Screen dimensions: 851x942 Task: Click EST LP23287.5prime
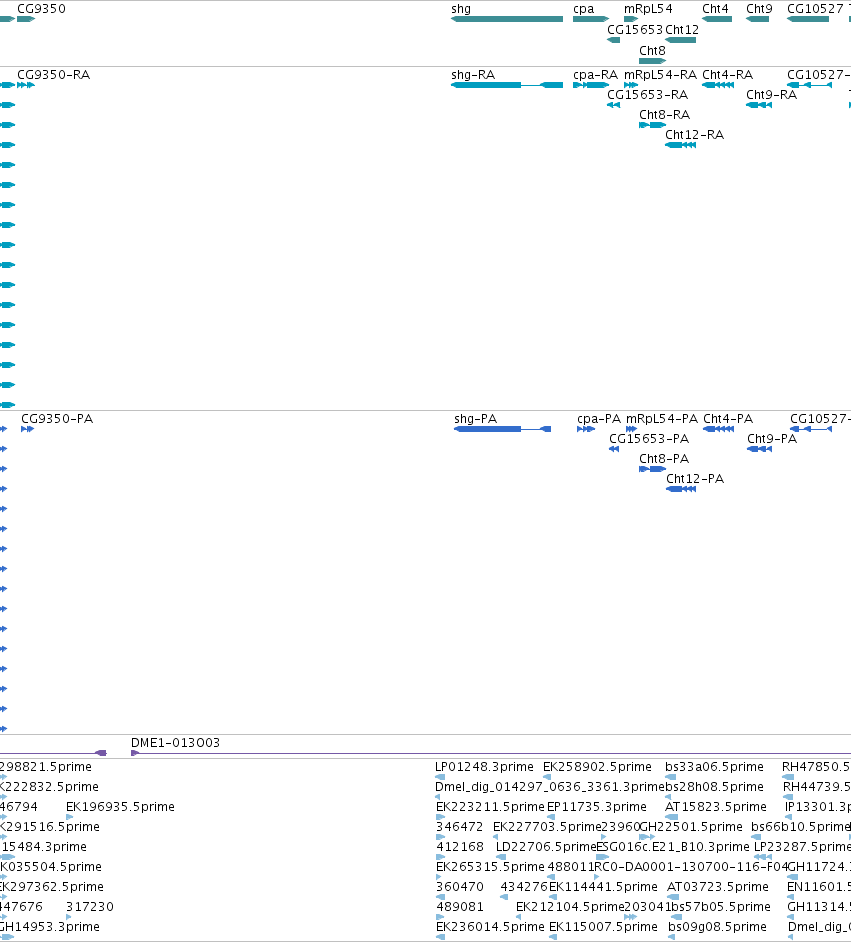pyautogui.click(x=802, y=847)
